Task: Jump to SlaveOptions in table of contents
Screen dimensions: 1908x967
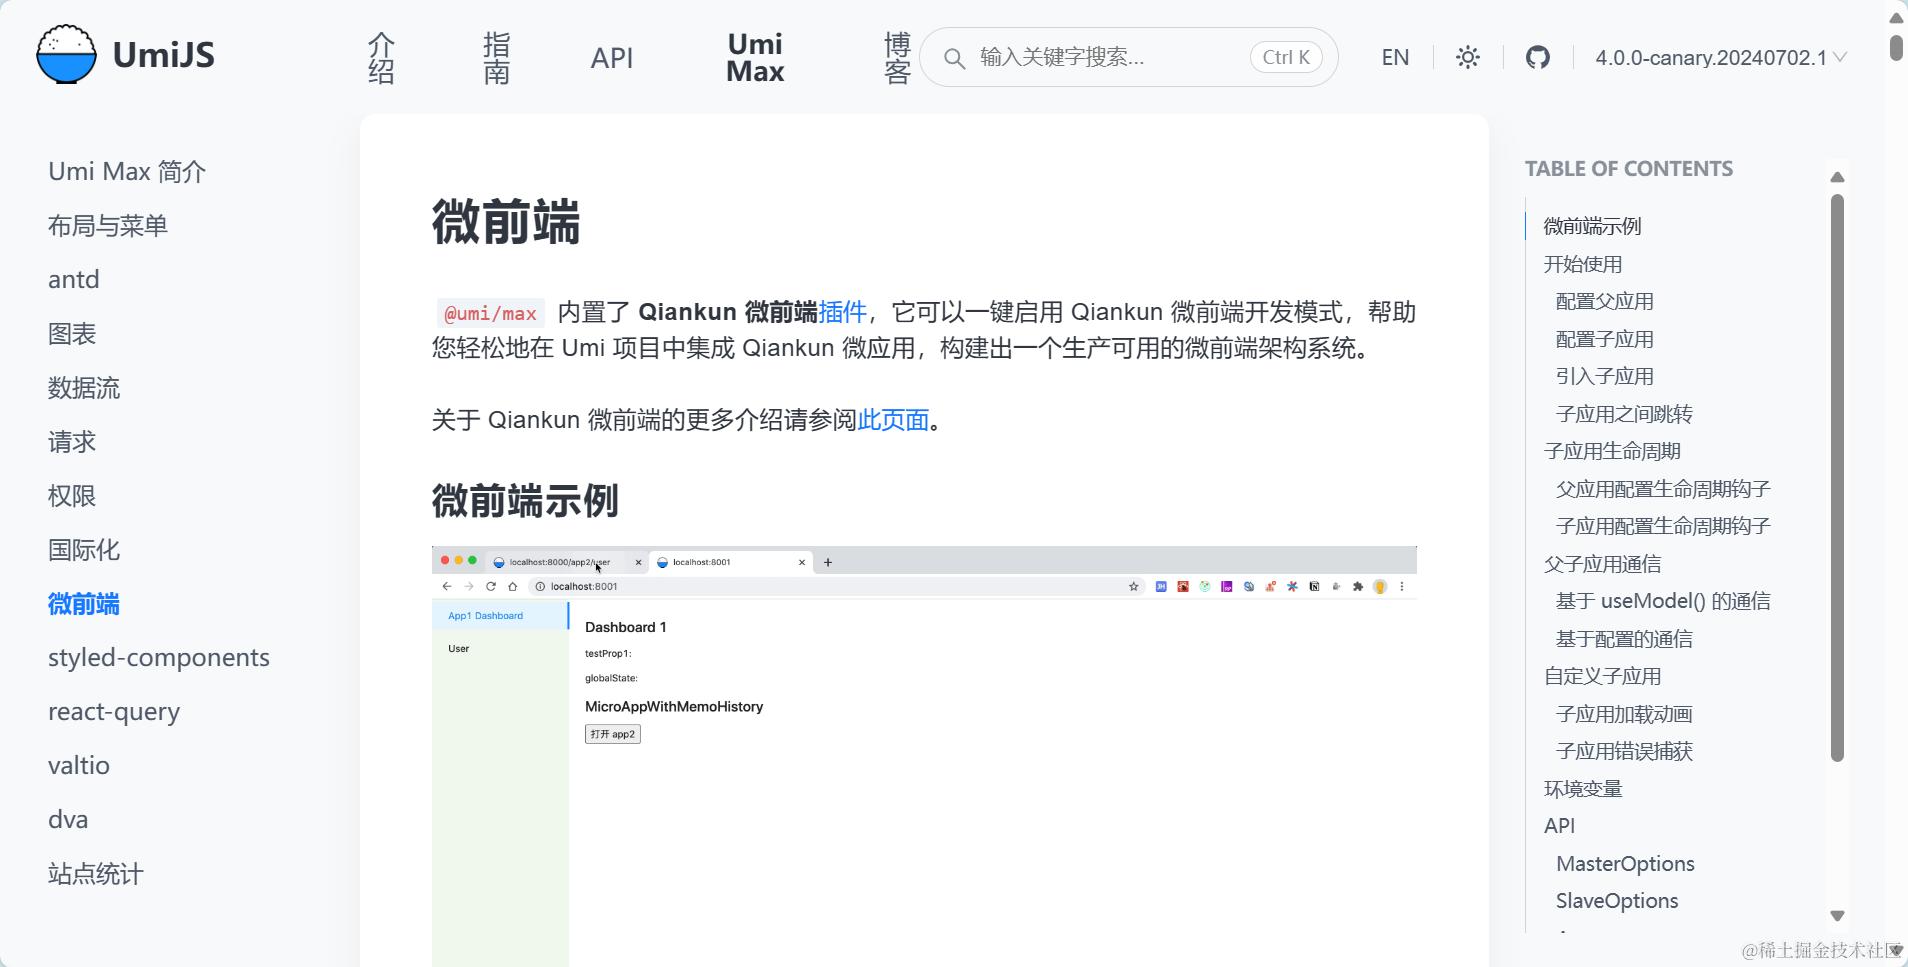Action: [1617, 901]
